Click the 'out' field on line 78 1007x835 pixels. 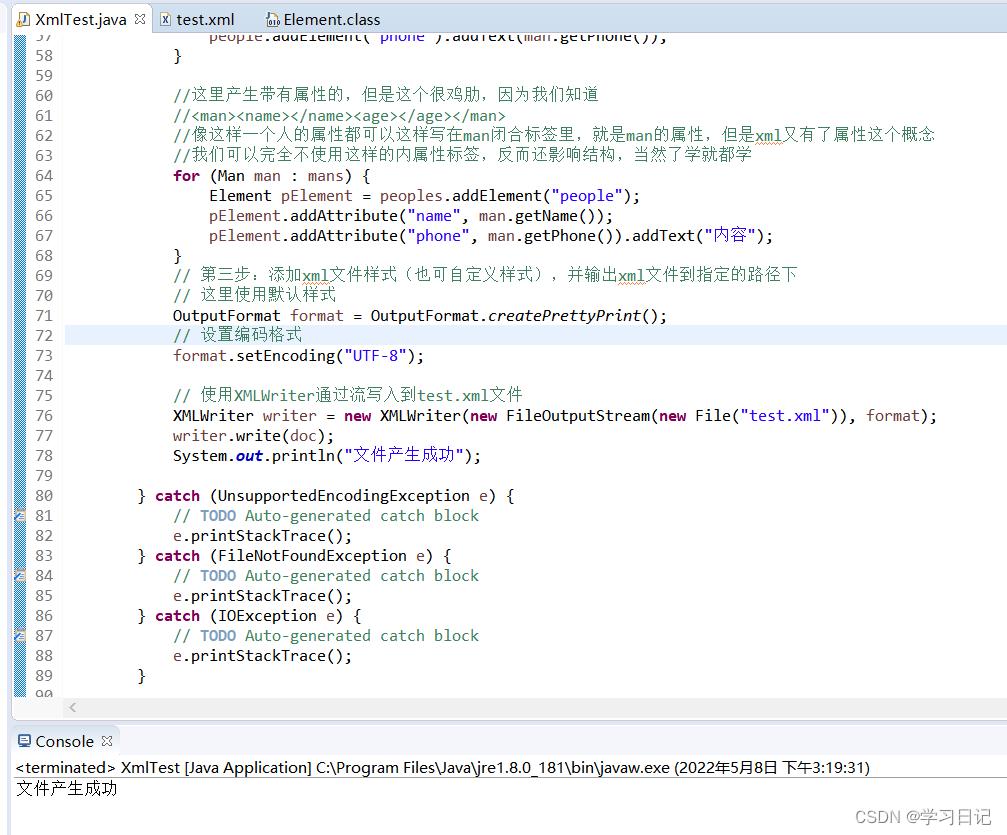pyautogui.click(x=249, y=455)
